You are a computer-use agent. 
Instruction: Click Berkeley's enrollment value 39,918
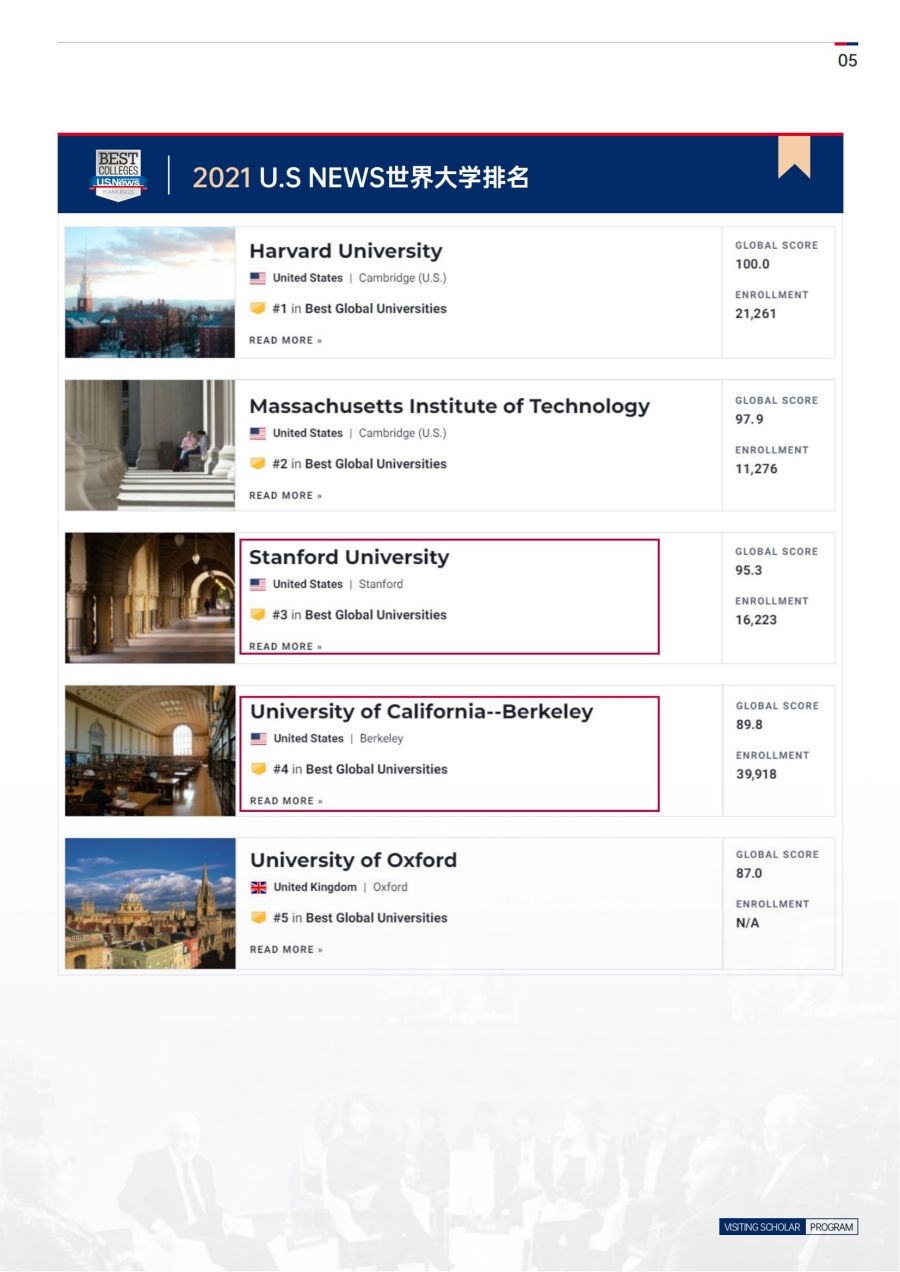[757, 773]
